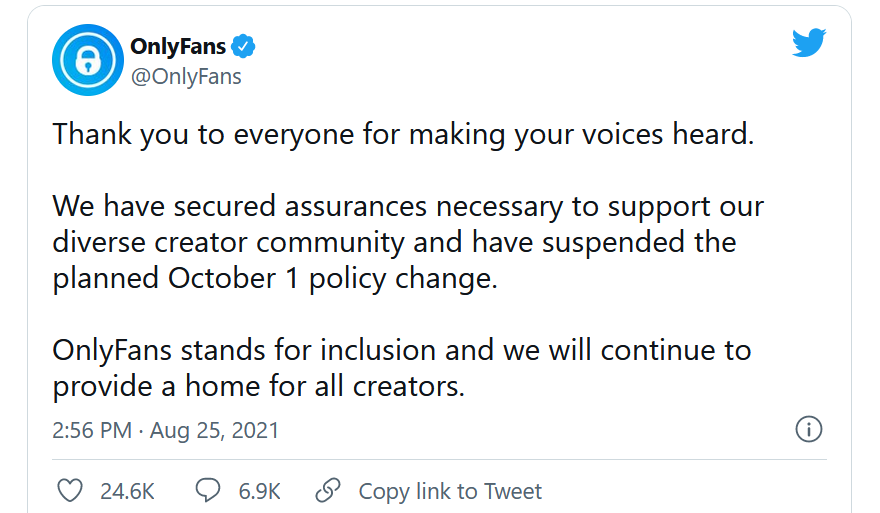This screenshot has width=880, height=513.
Task: Click the Aug 25, 2021 date
Action: 214,430
